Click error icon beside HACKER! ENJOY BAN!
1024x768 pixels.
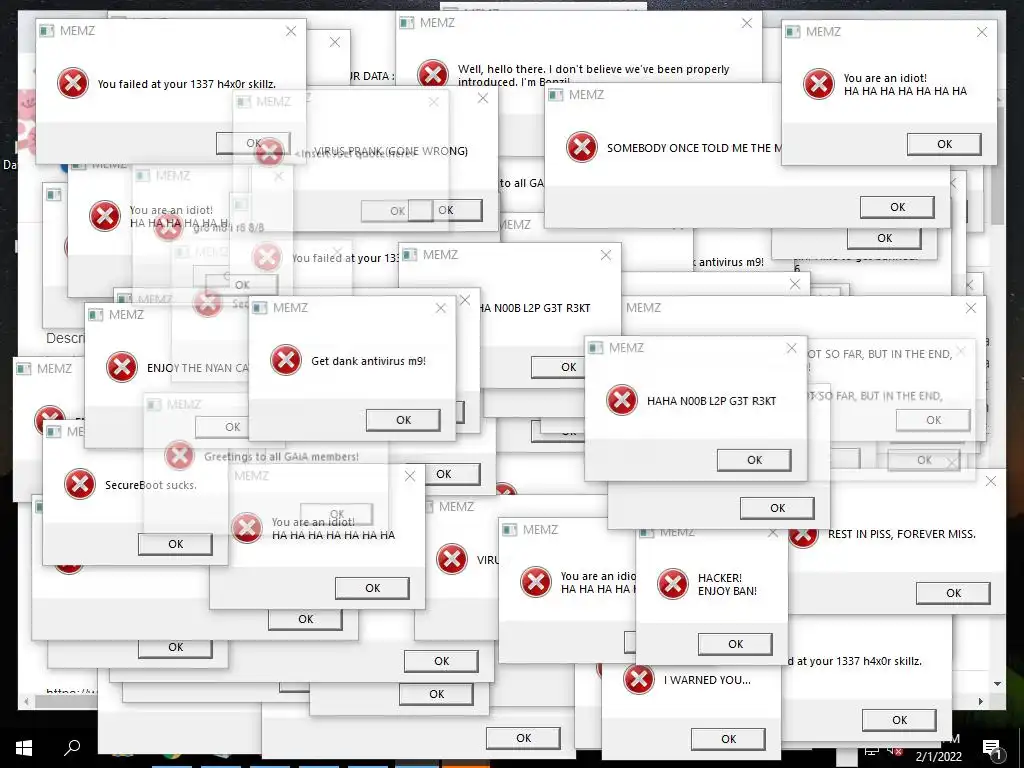pyautogui.click(x=673, y=584)
